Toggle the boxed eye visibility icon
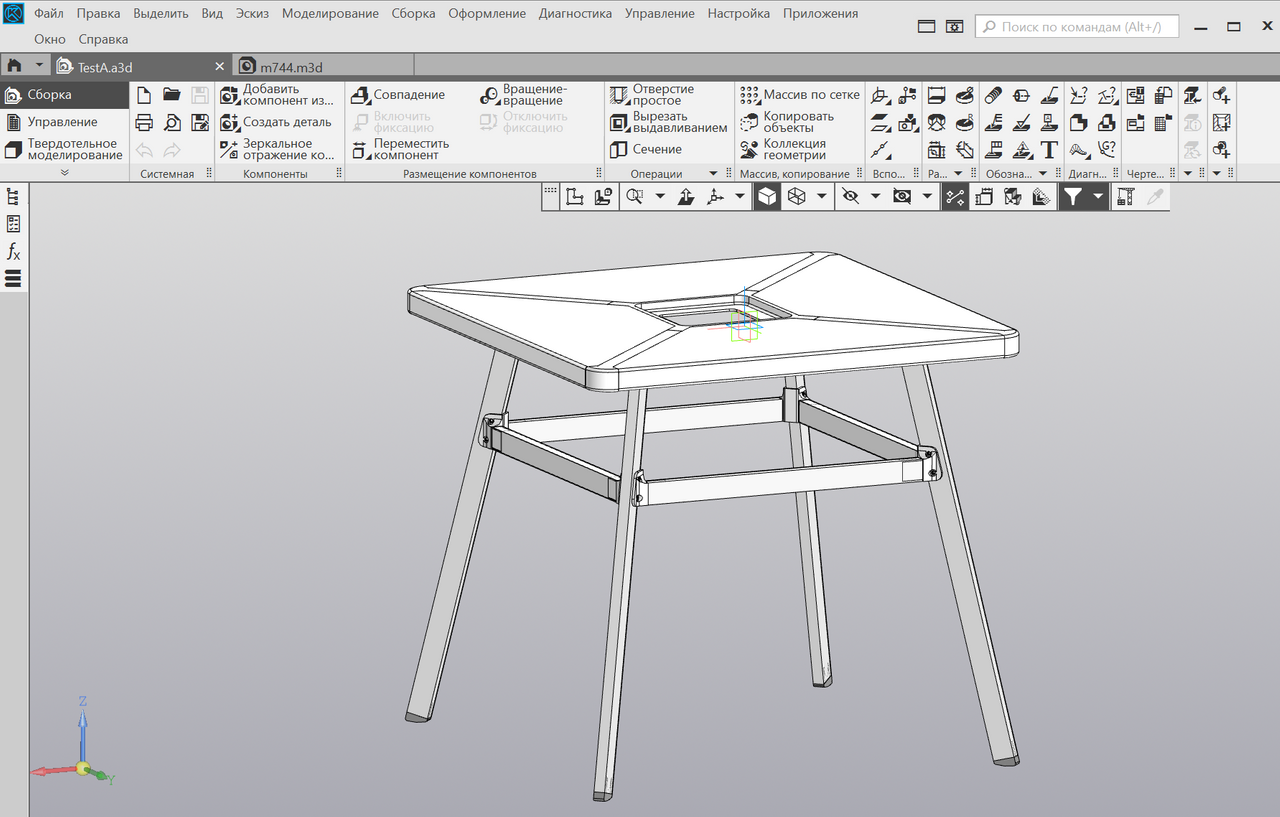This screenshot has height=817, width=1280. (x=902, y=197)
